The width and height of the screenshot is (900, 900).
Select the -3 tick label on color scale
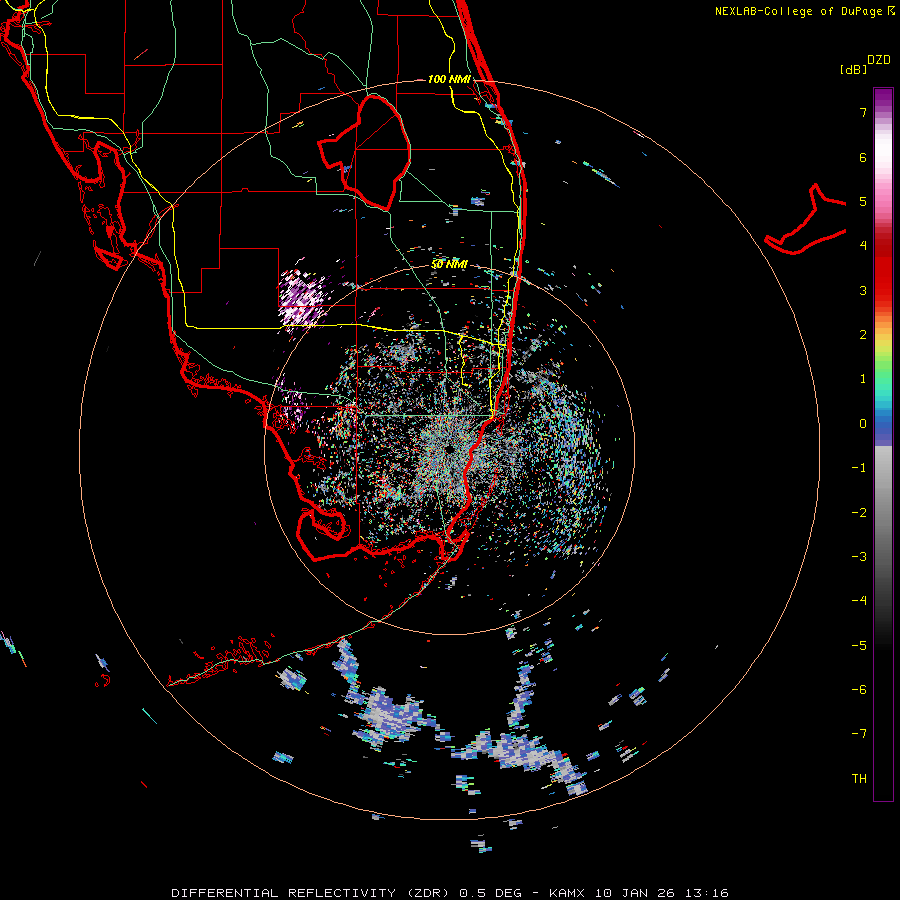(859, 556)
